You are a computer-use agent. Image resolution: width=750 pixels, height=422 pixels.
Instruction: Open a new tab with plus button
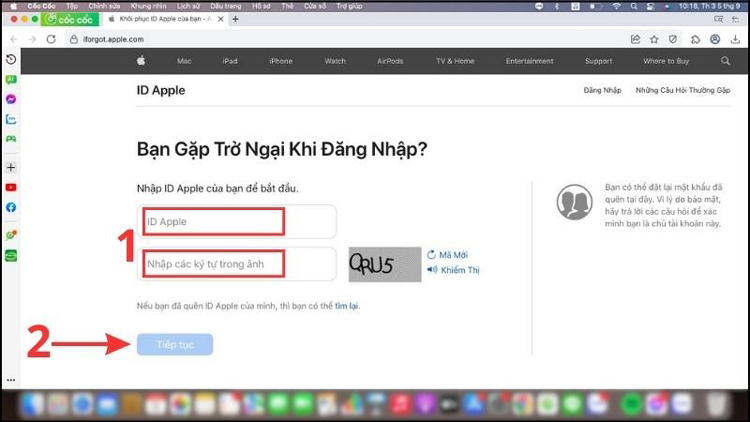point(235,19)
